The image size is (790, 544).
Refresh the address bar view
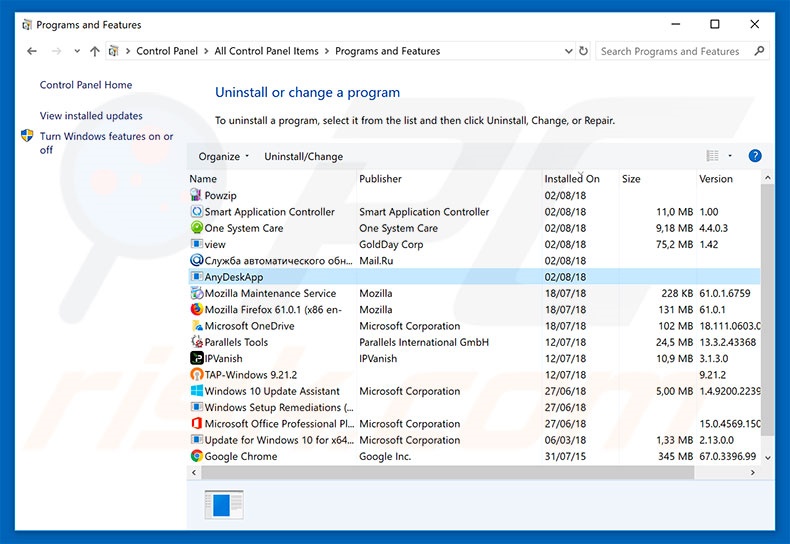pyautogui.click(x=583, y=51)
